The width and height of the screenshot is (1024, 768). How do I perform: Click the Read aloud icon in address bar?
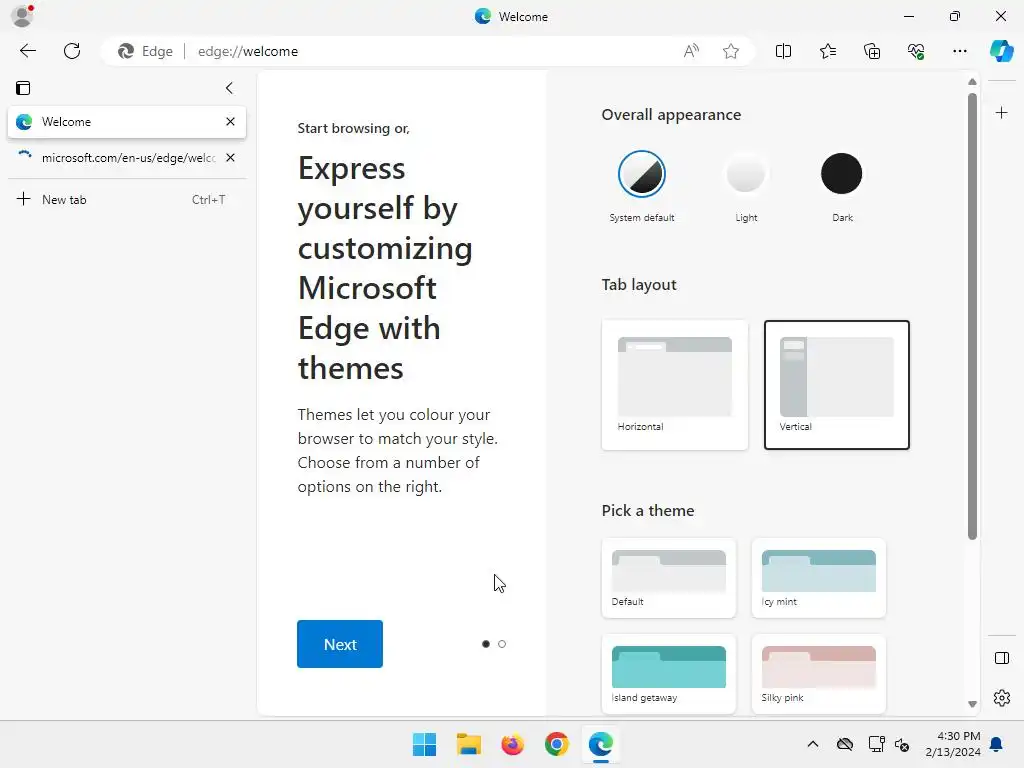click(x=691, y=51)
